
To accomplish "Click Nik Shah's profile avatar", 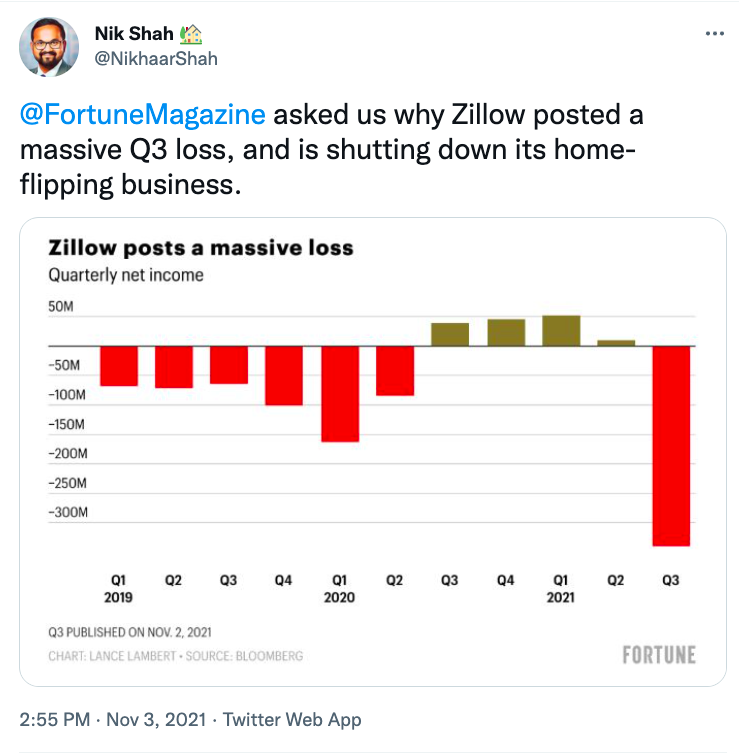I will 51,46.
